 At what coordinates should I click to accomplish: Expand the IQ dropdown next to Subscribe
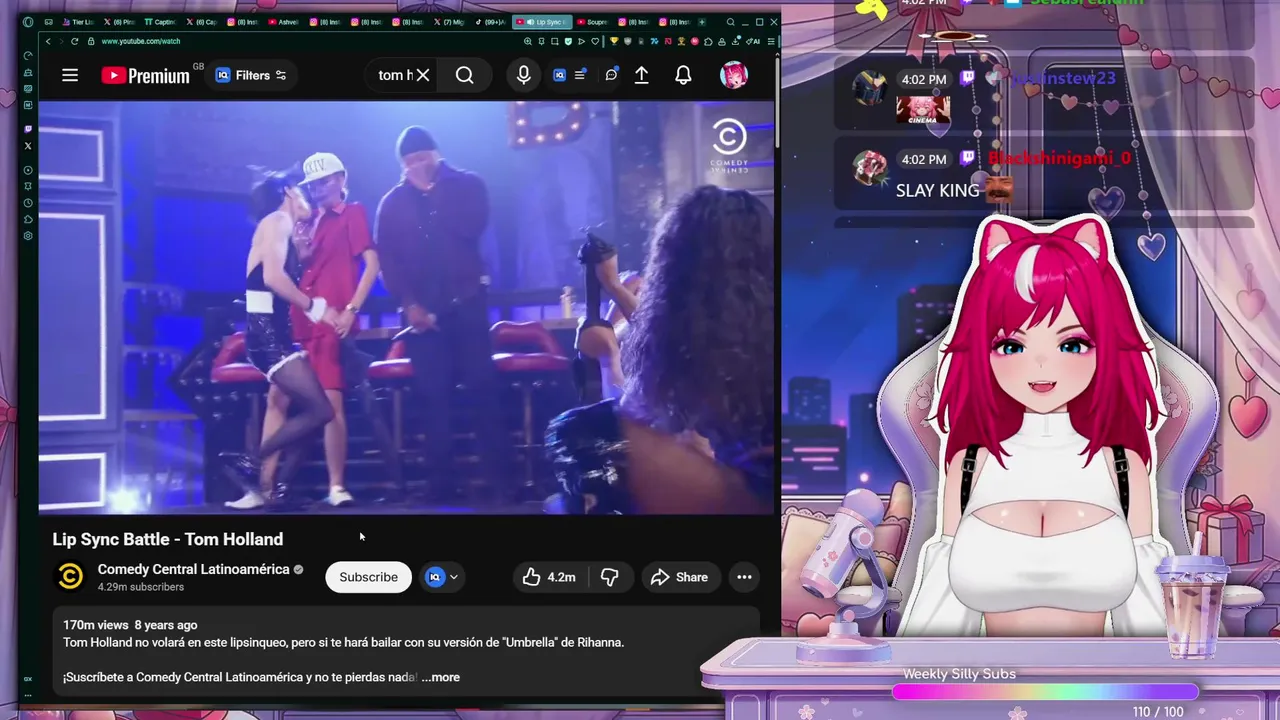pyautogui.click(x=442, y=577)
